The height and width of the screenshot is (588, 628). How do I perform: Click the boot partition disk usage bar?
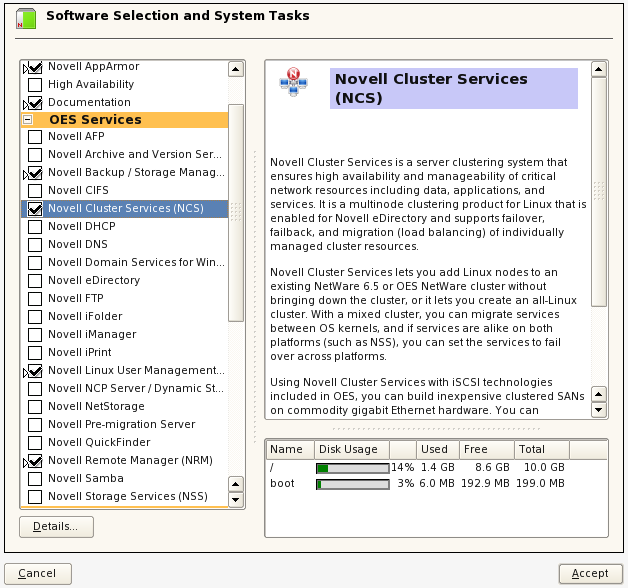352,484
